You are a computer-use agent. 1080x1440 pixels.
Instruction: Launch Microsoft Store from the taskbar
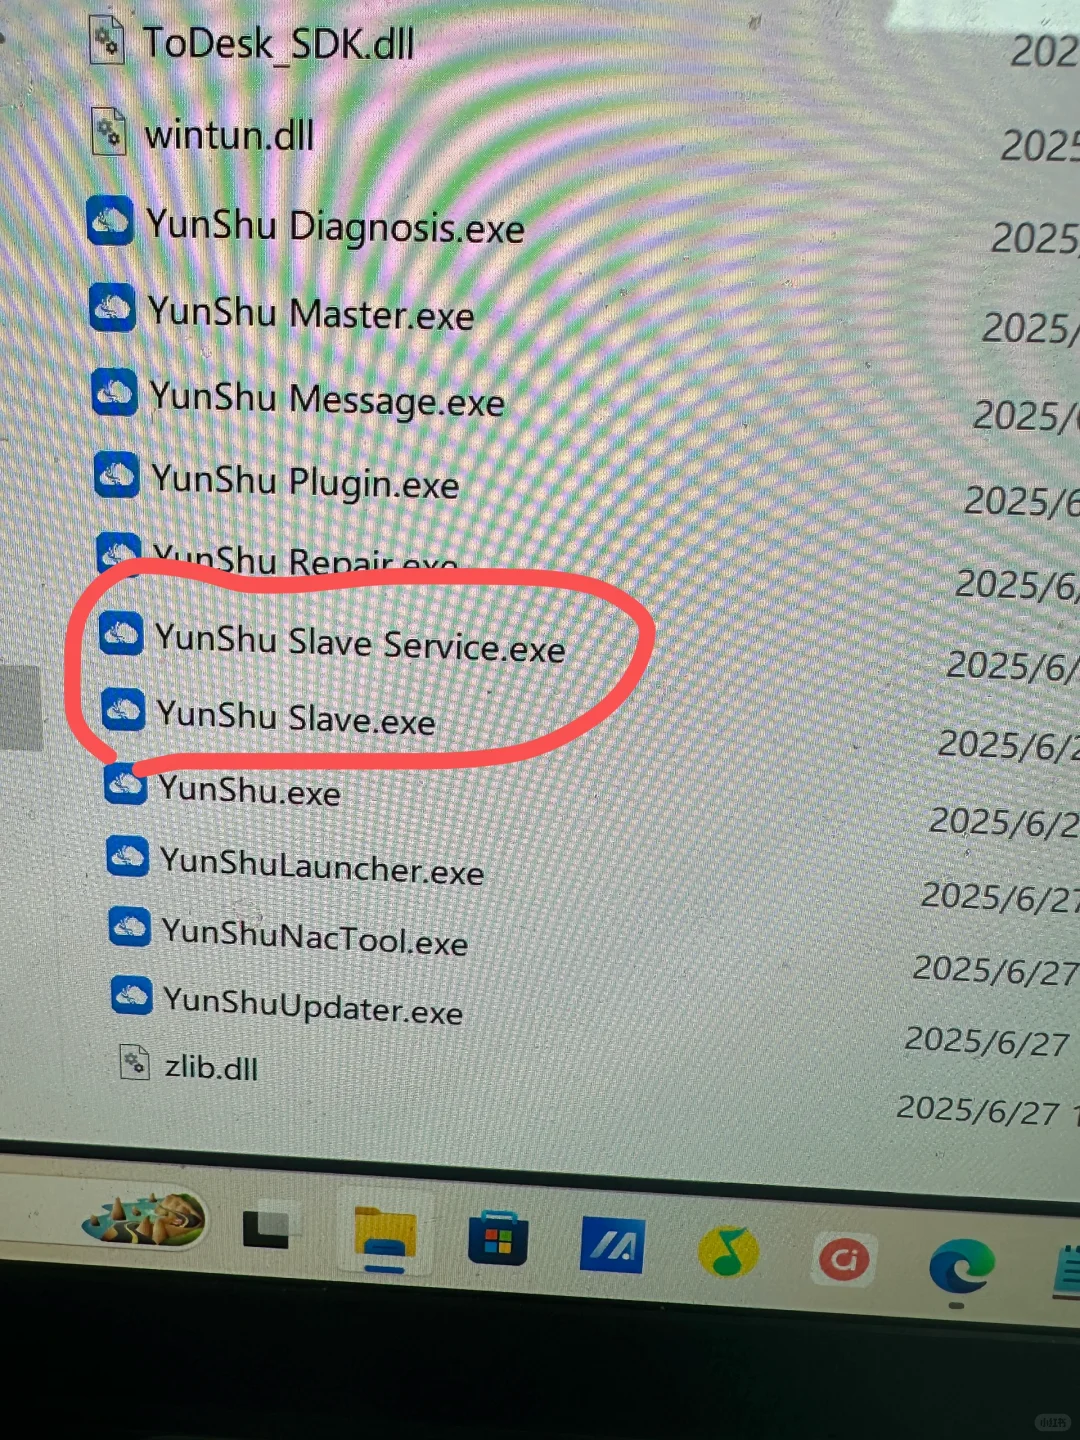click(498, 1239)
